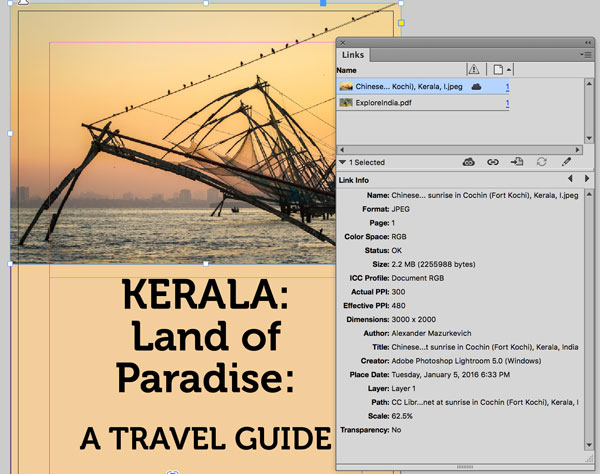Image resolution: width=600 pixels, height=474 pixels.
Task: Click the cloud icon on Chinese jpeg link
Action: pos(476,87)
